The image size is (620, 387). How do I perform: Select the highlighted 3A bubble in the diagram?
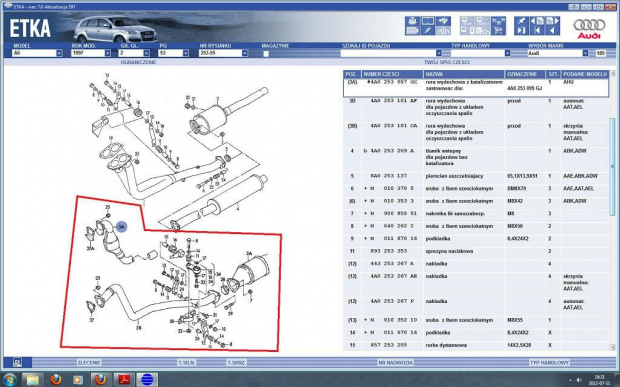click(121, 227)
